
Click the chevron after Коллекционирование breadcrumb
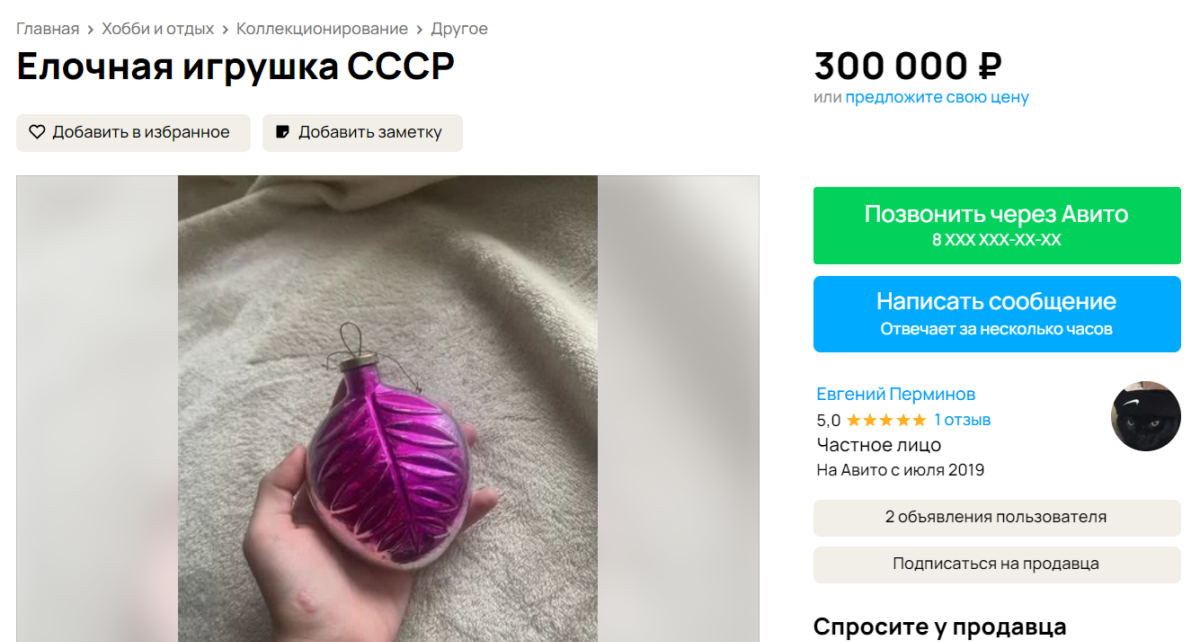[x=420, y=29]
